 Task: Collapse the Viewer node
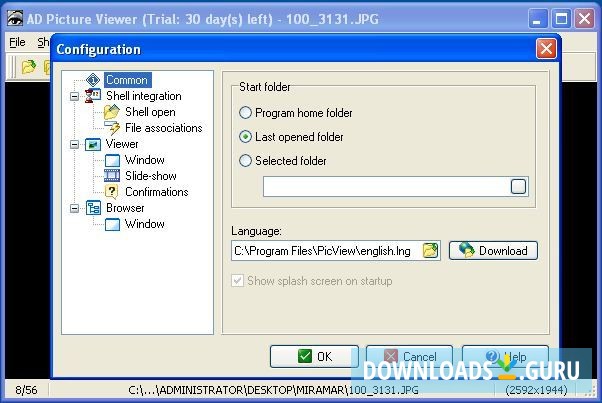click(x=74, y=144)
